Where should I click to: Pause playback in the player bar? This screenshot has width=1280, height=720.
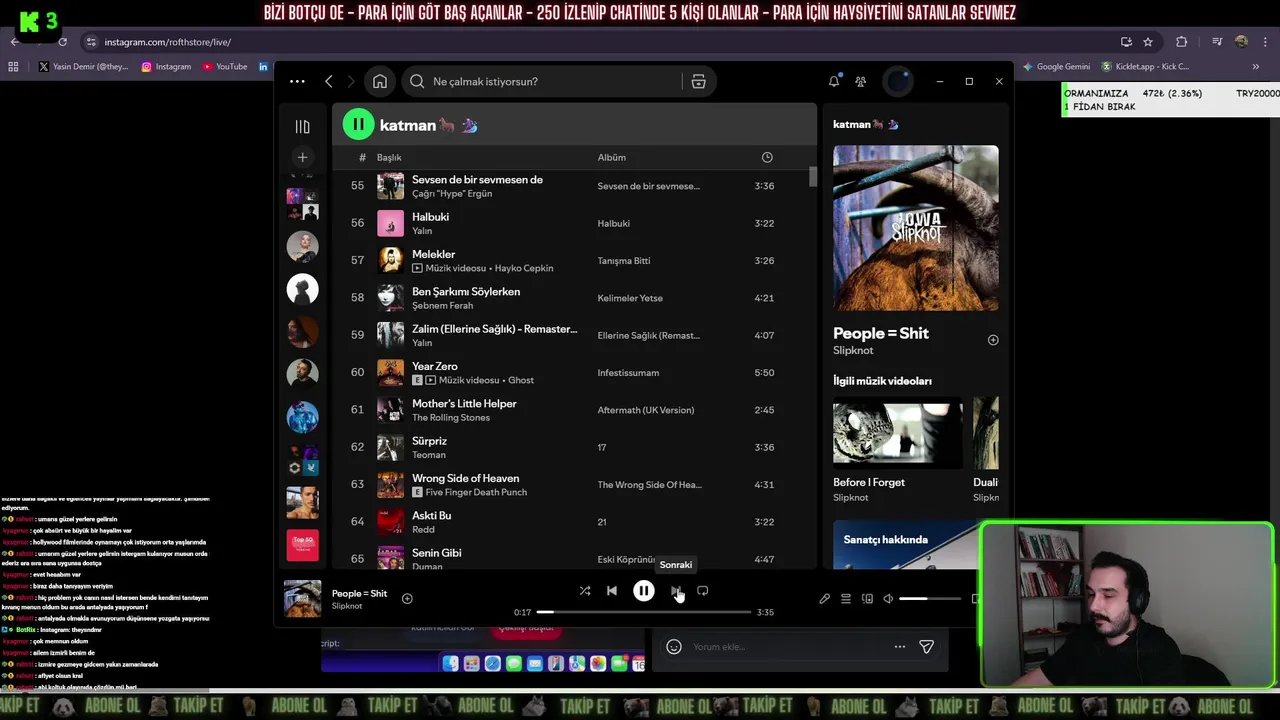(644, 591)
